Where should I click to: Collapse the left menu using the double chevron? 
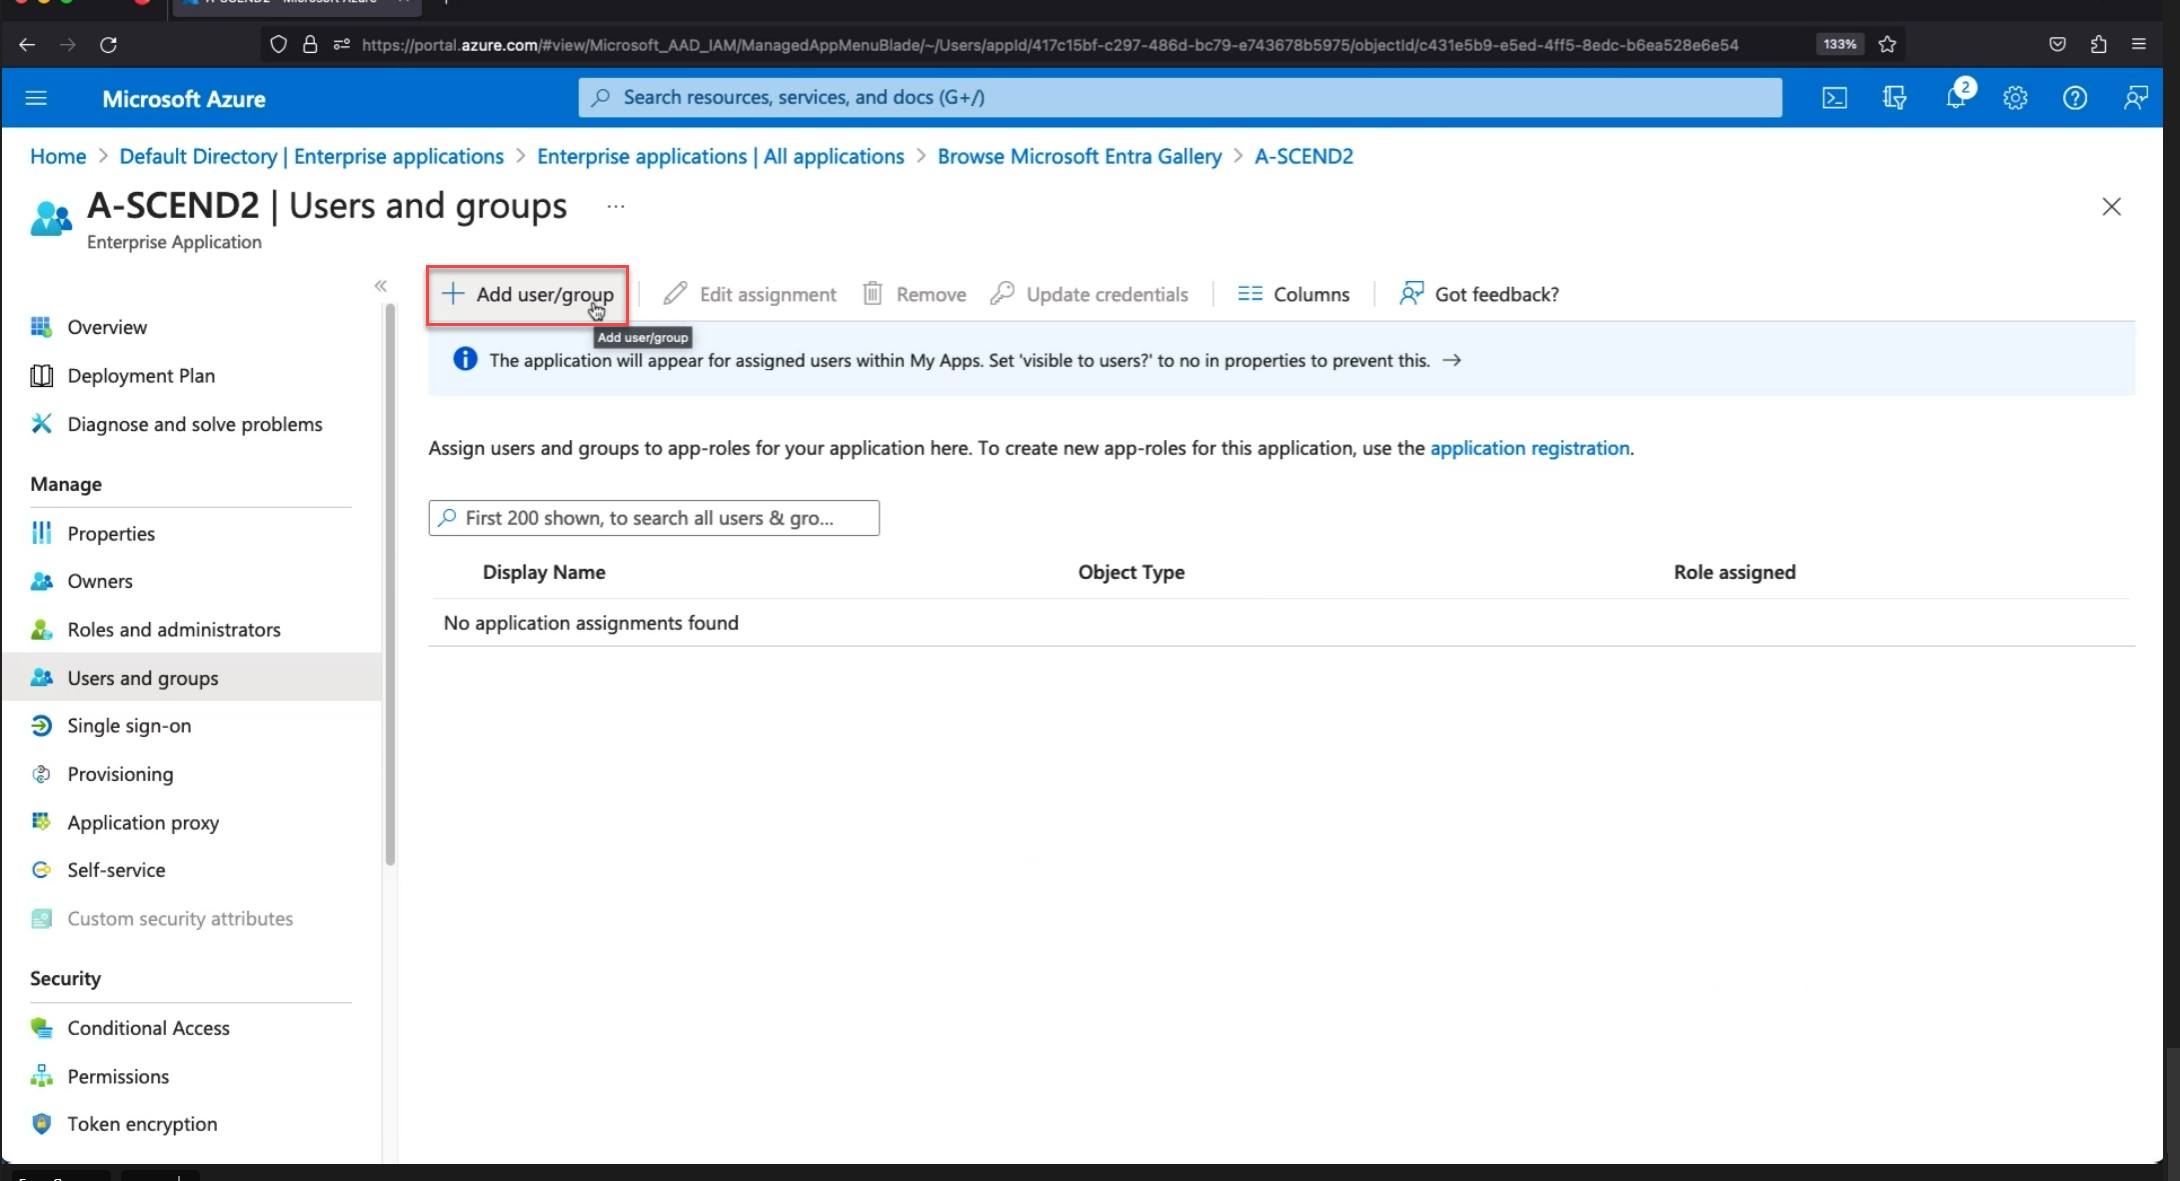tap(380, 285)
